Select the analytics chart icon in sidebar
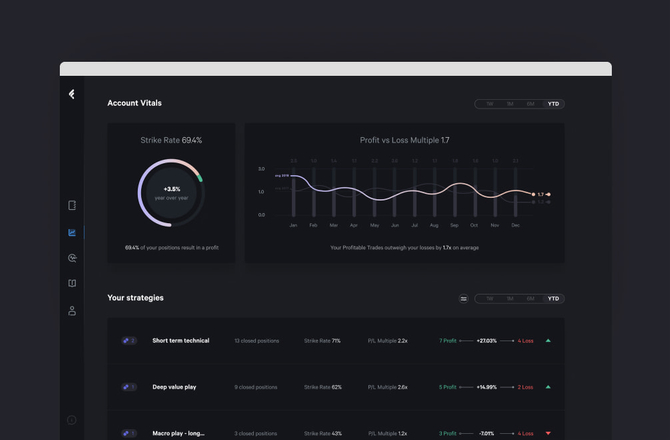 tap(72, 232)
